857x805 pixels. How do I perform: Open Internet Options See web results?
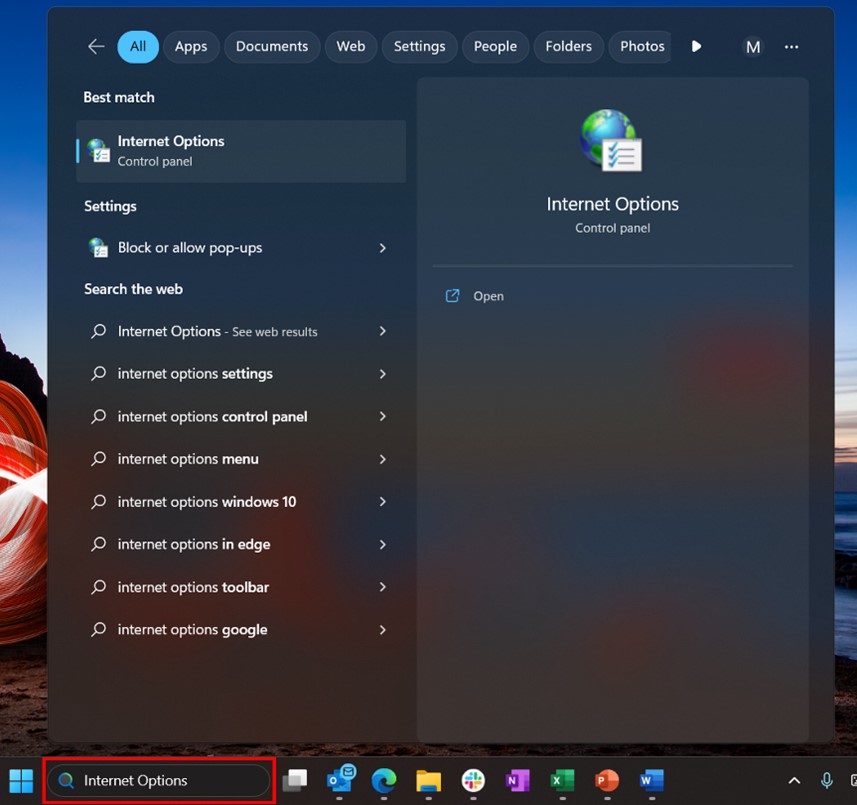click(241, 331)
